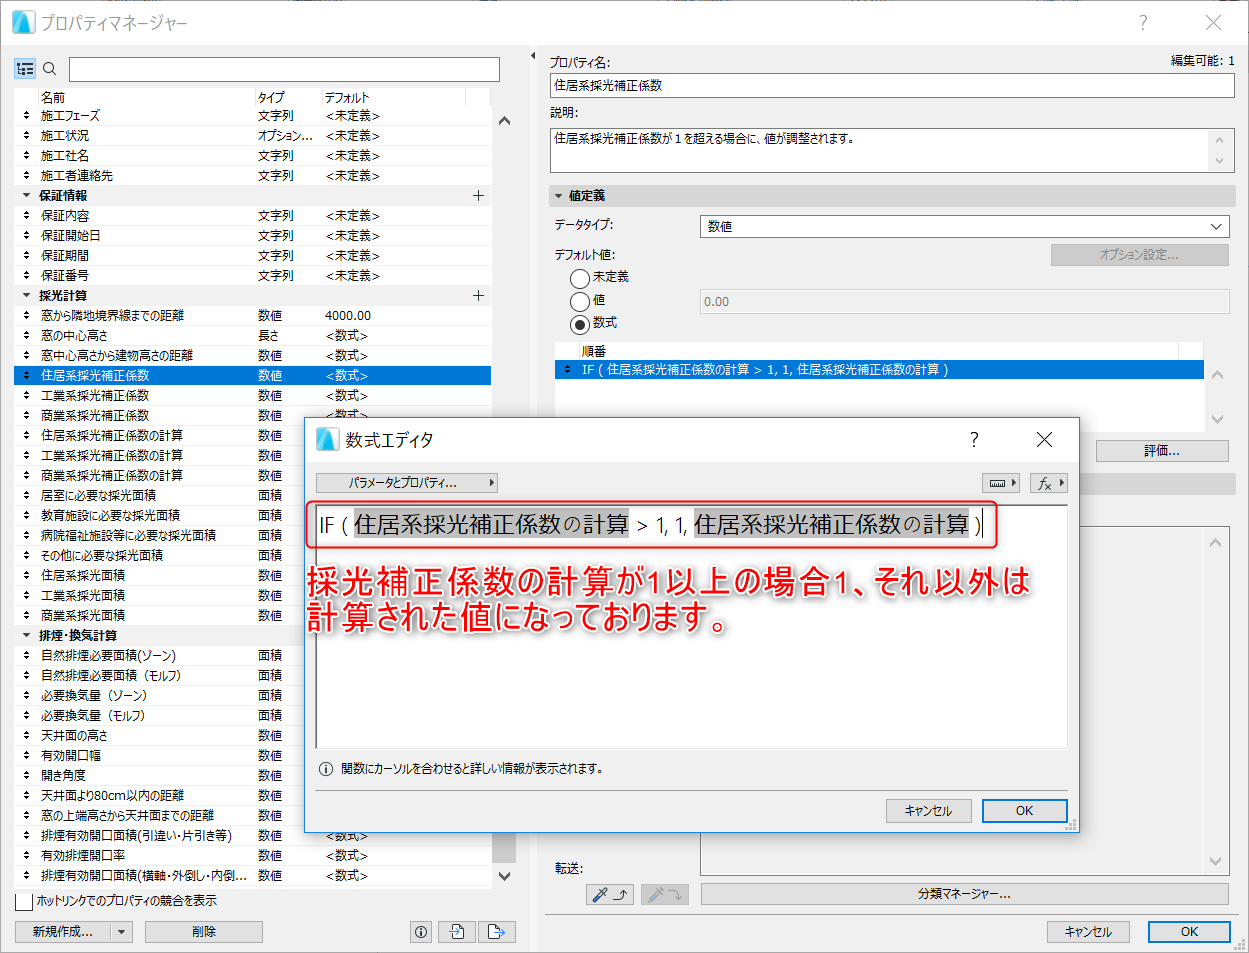
Task: Click OK in the 数式エディタ dialog
Action: point(1024,811)
